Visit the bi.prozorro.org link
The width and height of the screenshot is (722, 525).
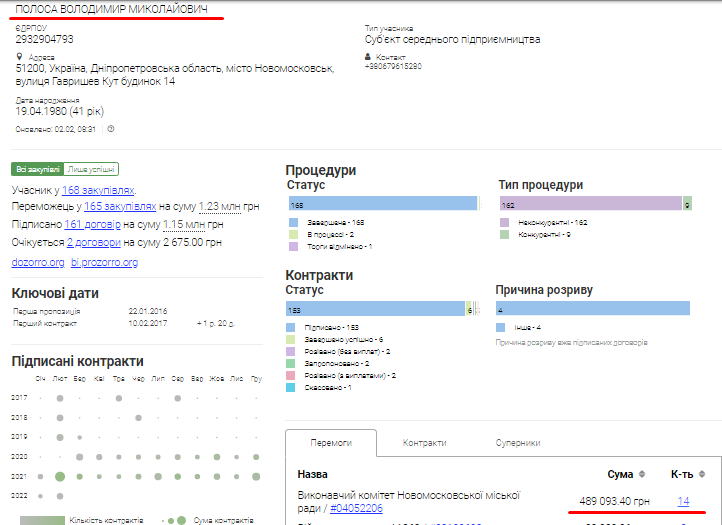(105, 262)
